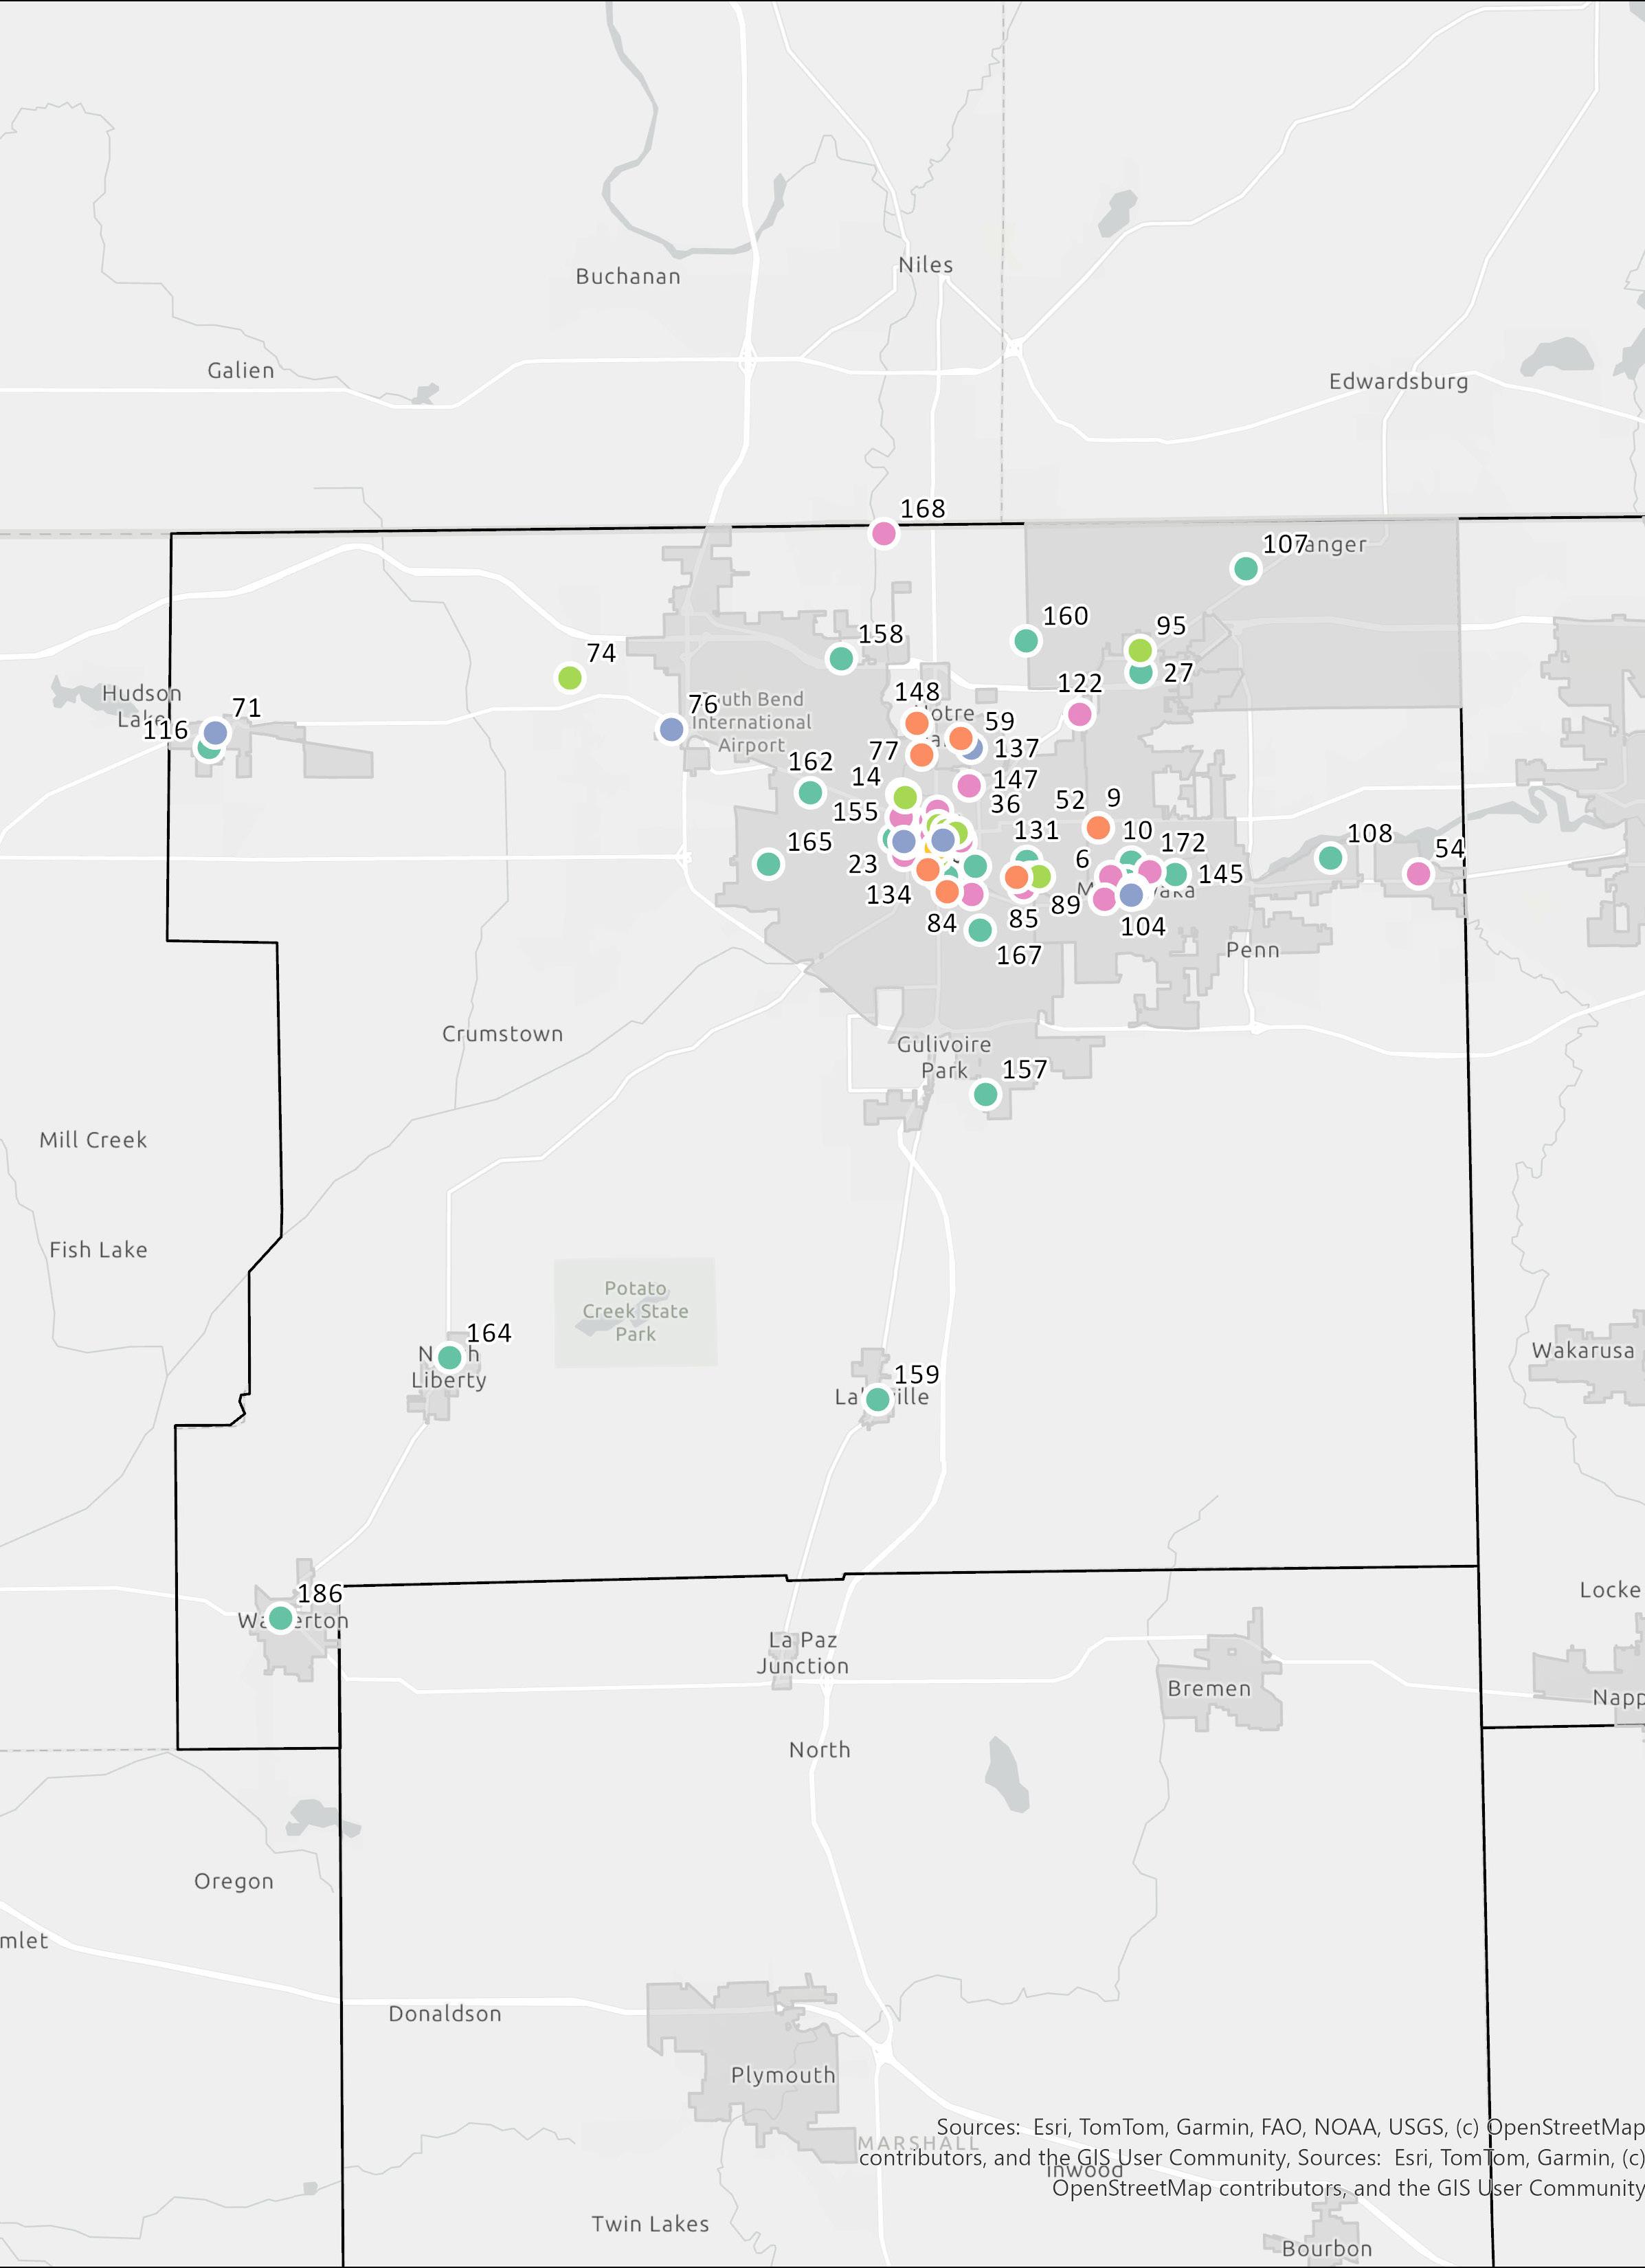Select the blue marker labeled 71
The width and height of the screenshot is (1645, 2268).
coord(215,733)
